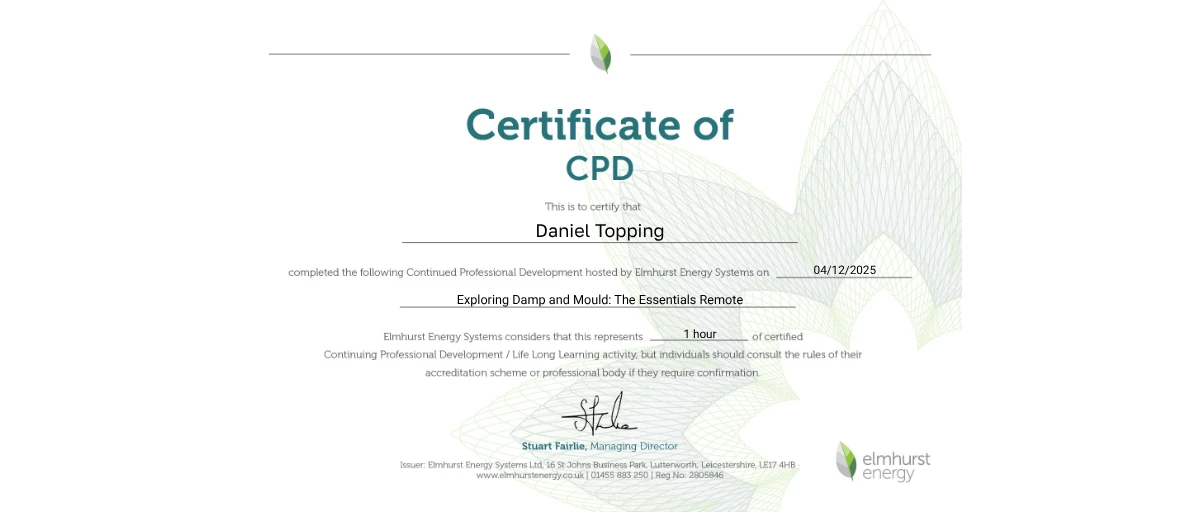Click the handwritten signature

point(599,414)
